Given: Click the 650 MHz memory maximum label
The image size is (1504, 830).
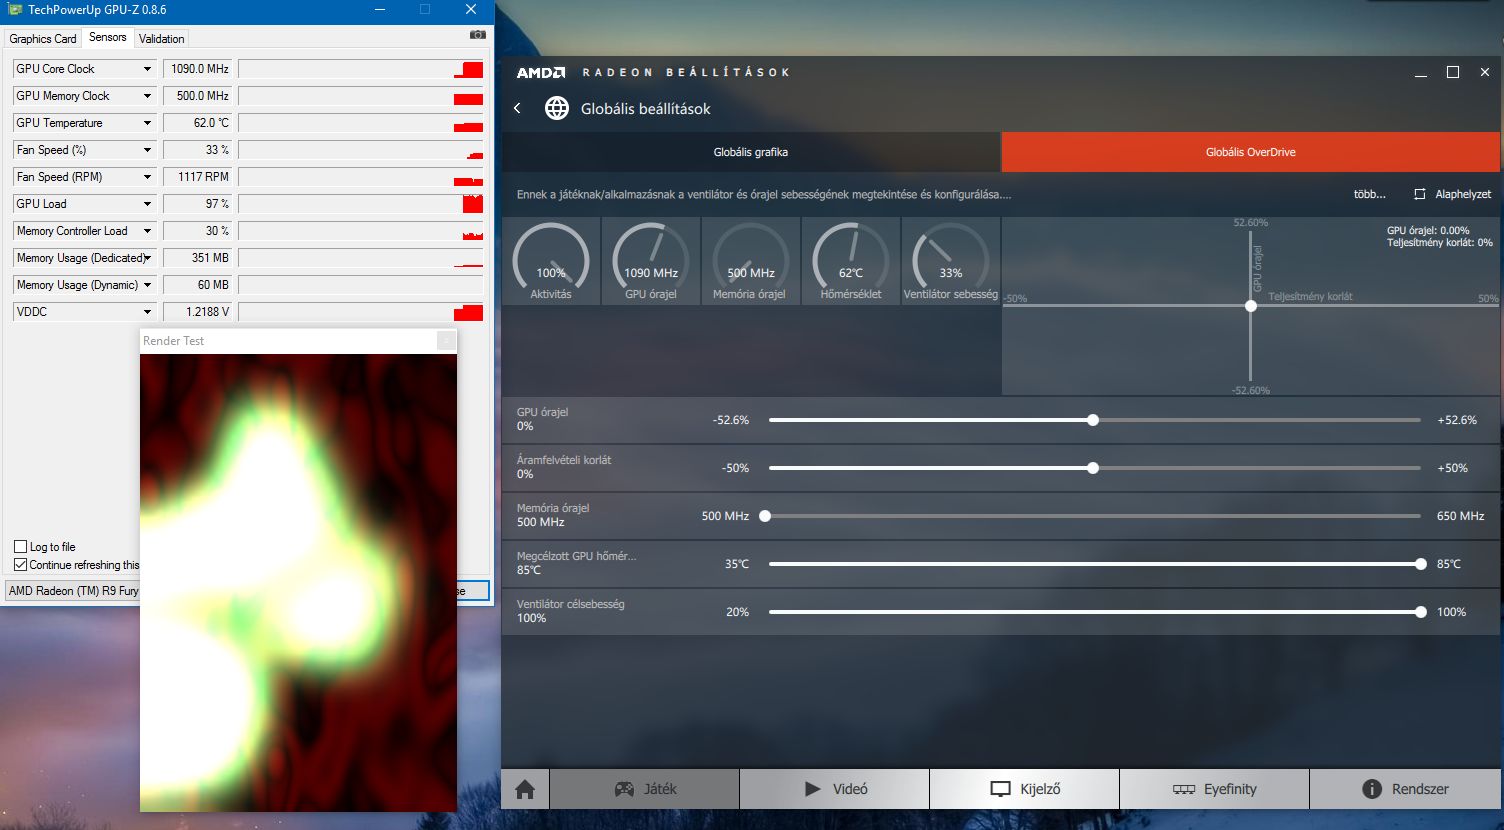Looking at the screenshot, I should (x=1460, y=516).
